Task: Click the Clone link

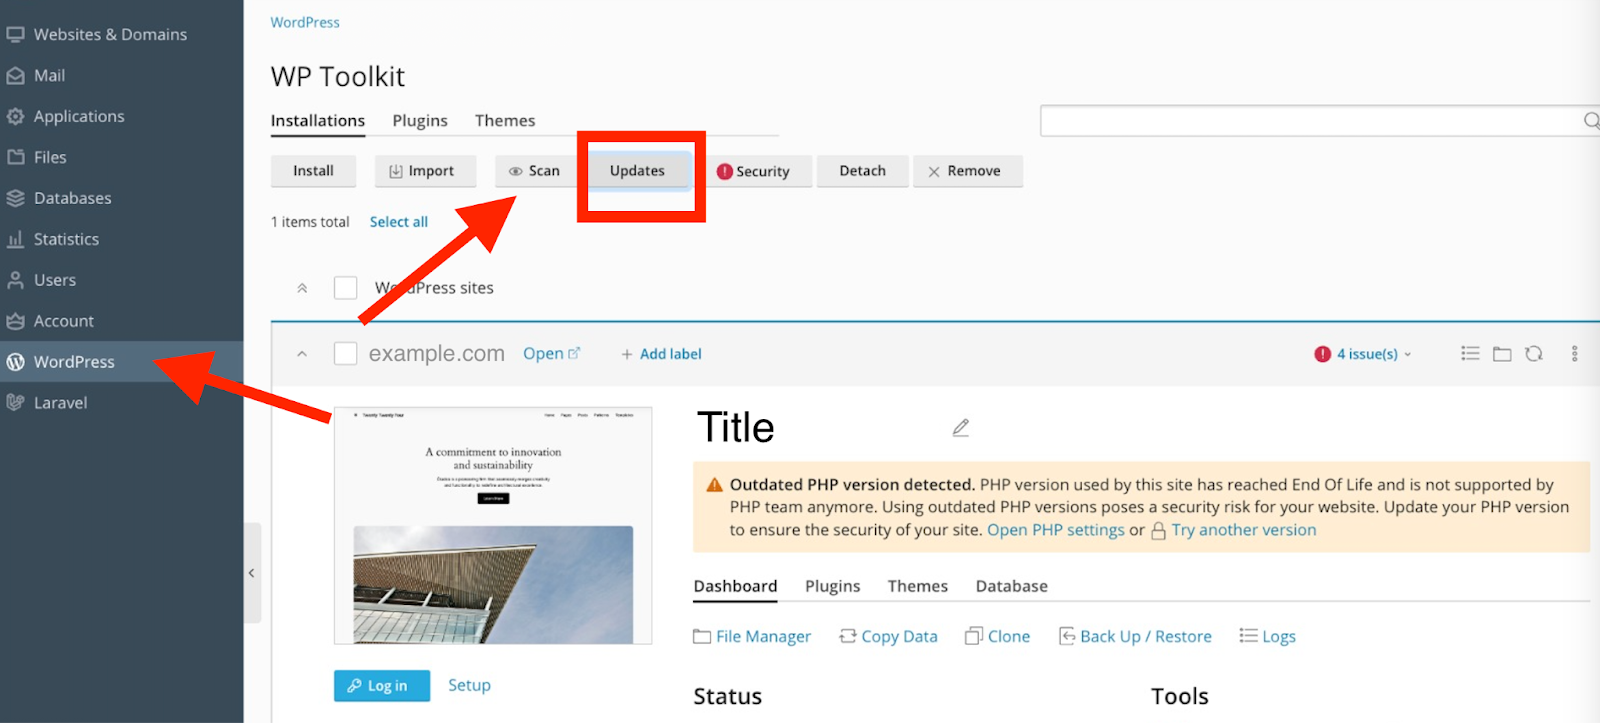Action: pos(997,637)
